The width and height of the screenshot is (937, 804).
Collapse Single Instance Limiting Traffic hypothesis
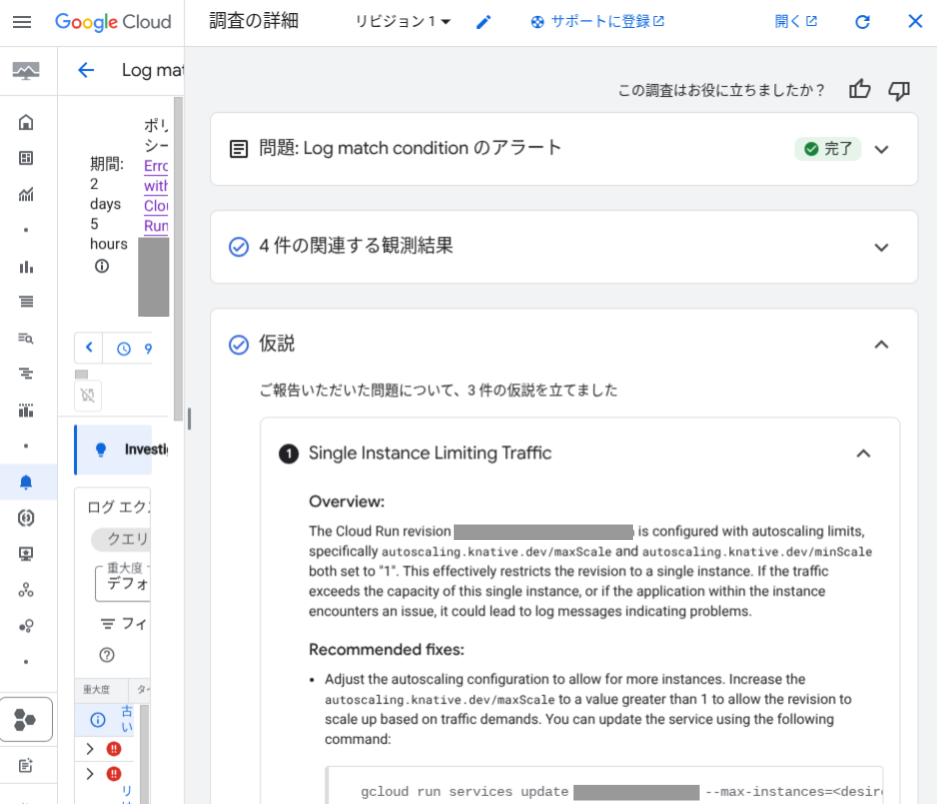point(863,454)
